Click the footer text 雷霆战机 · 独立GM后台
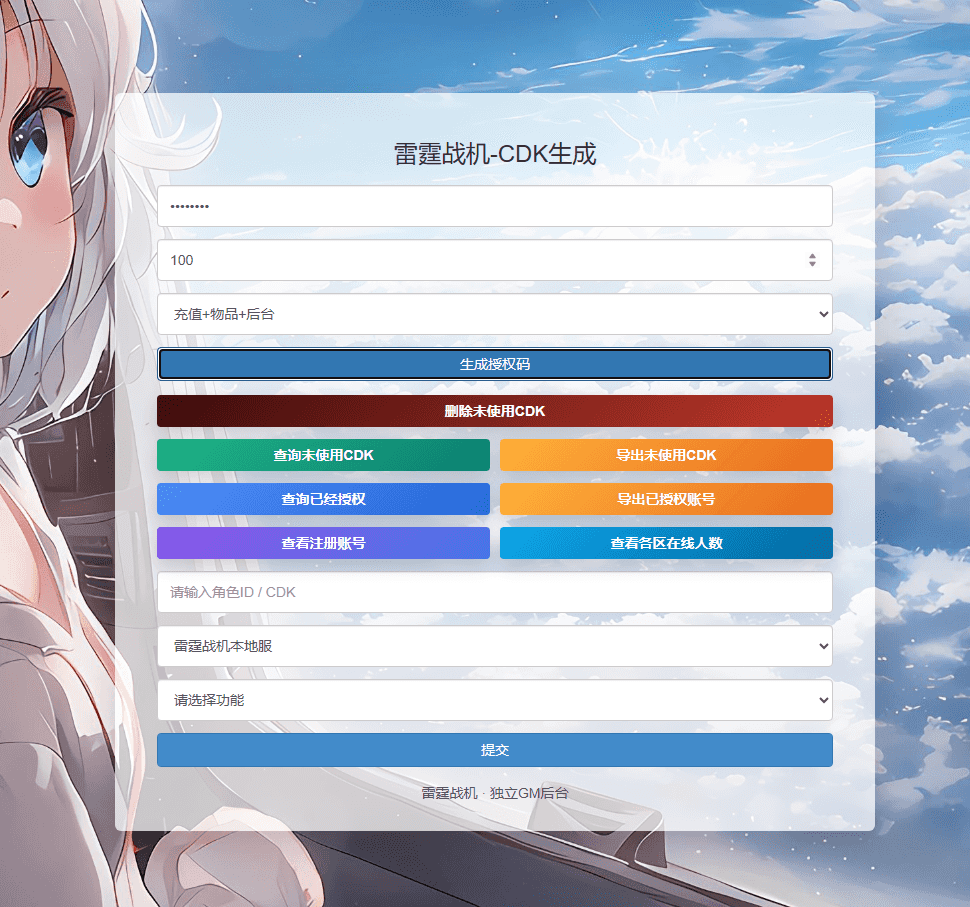The width and height of the screenshot is (970, 907). click(495, 793)
